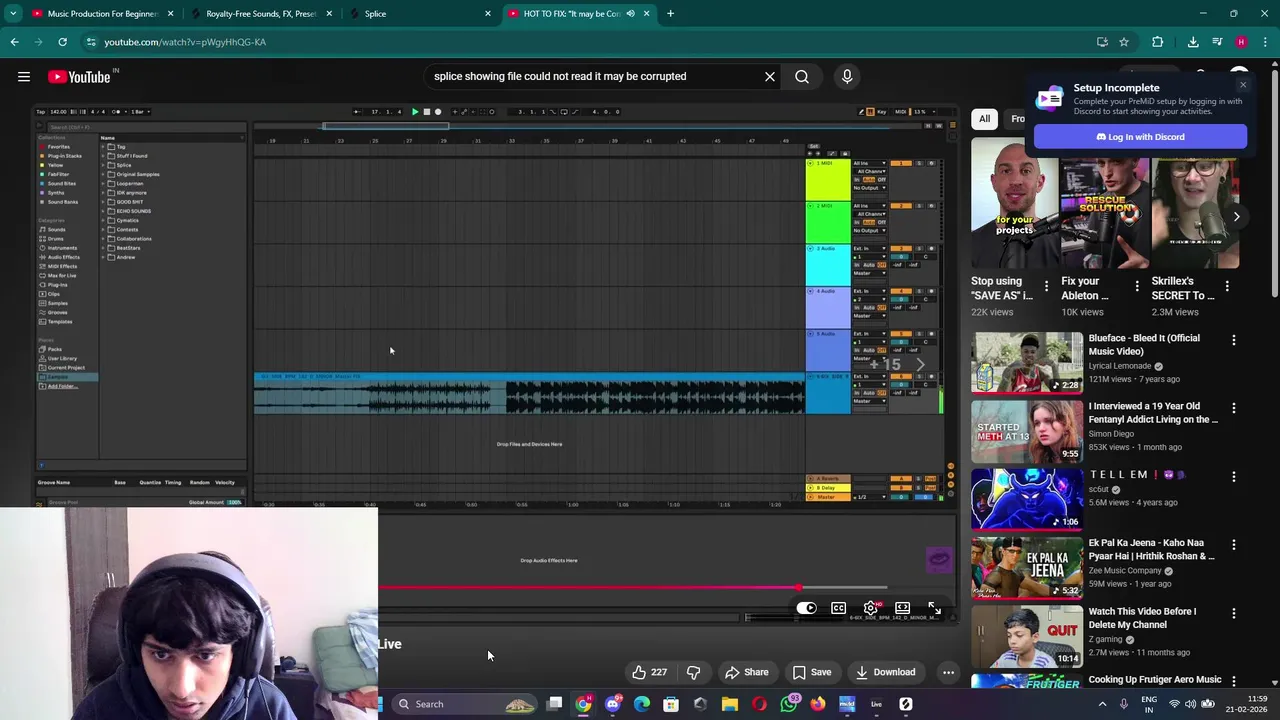The width and height of the screenshot is (1280, 720).
Task: Open video settings gear icon
Action: 871,608
